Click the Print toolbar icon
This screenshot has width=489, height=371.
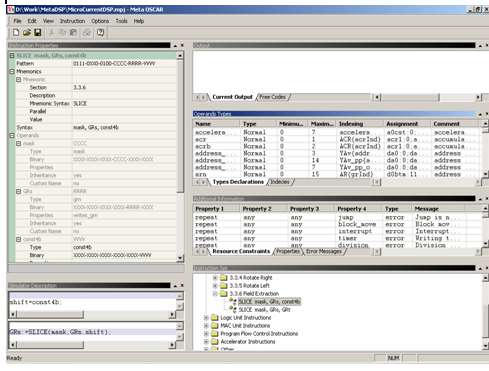[x=87, y=33]
